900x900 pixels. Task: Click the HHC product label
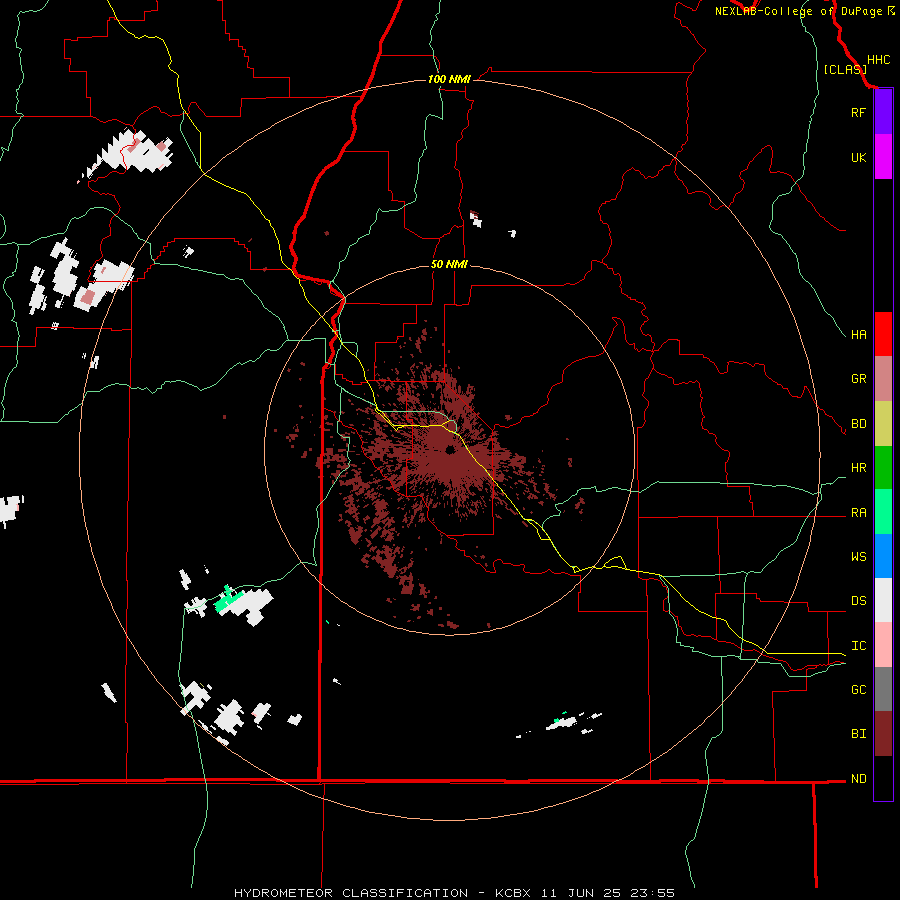point(879,60)
